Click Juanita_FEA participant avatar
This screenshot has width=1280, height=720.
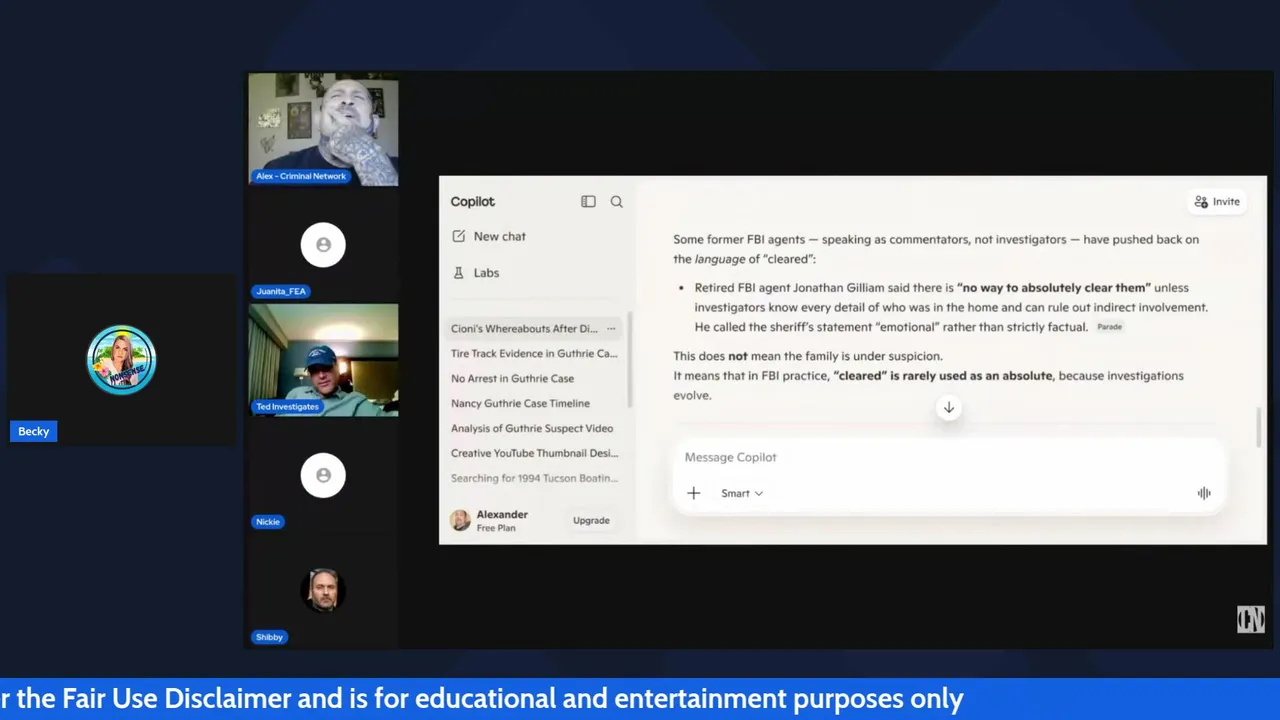(x=323, y=245)
